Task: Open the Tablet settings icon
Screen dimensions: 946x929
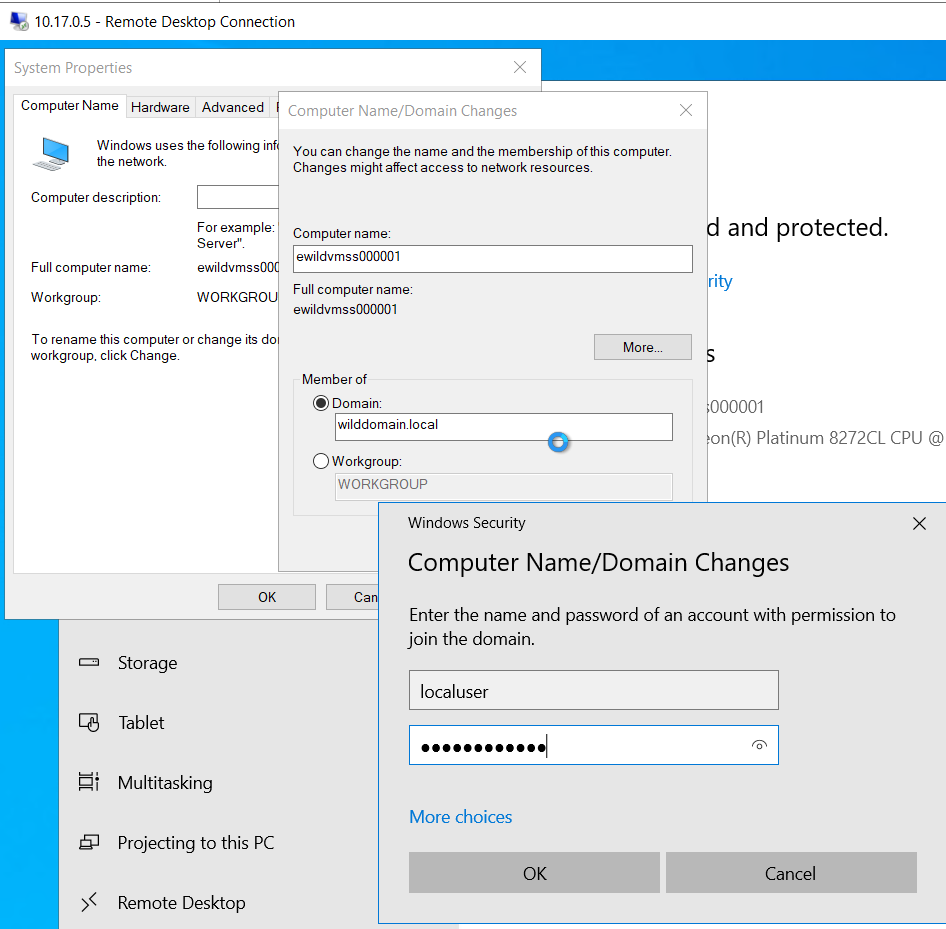Action: (x=89, y=722)
